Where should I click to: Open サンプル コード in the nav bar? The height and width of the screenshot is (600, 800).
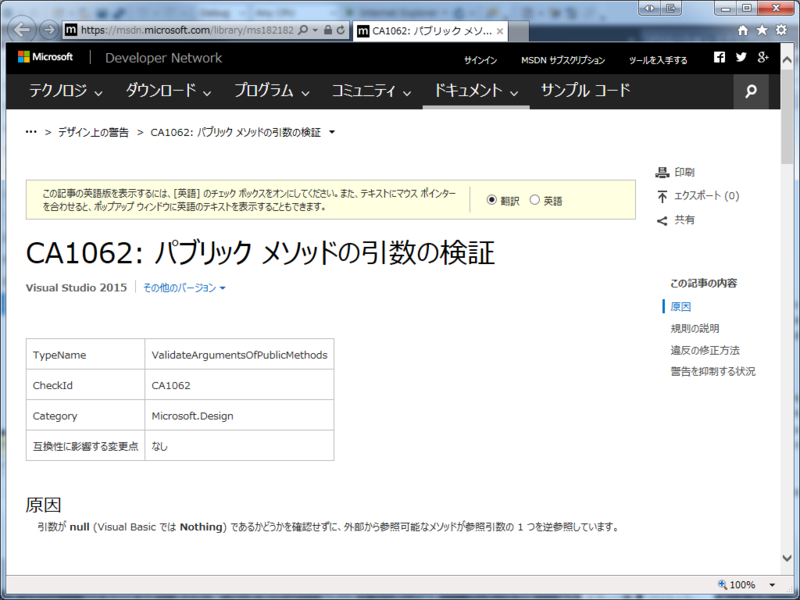(585, 91)
